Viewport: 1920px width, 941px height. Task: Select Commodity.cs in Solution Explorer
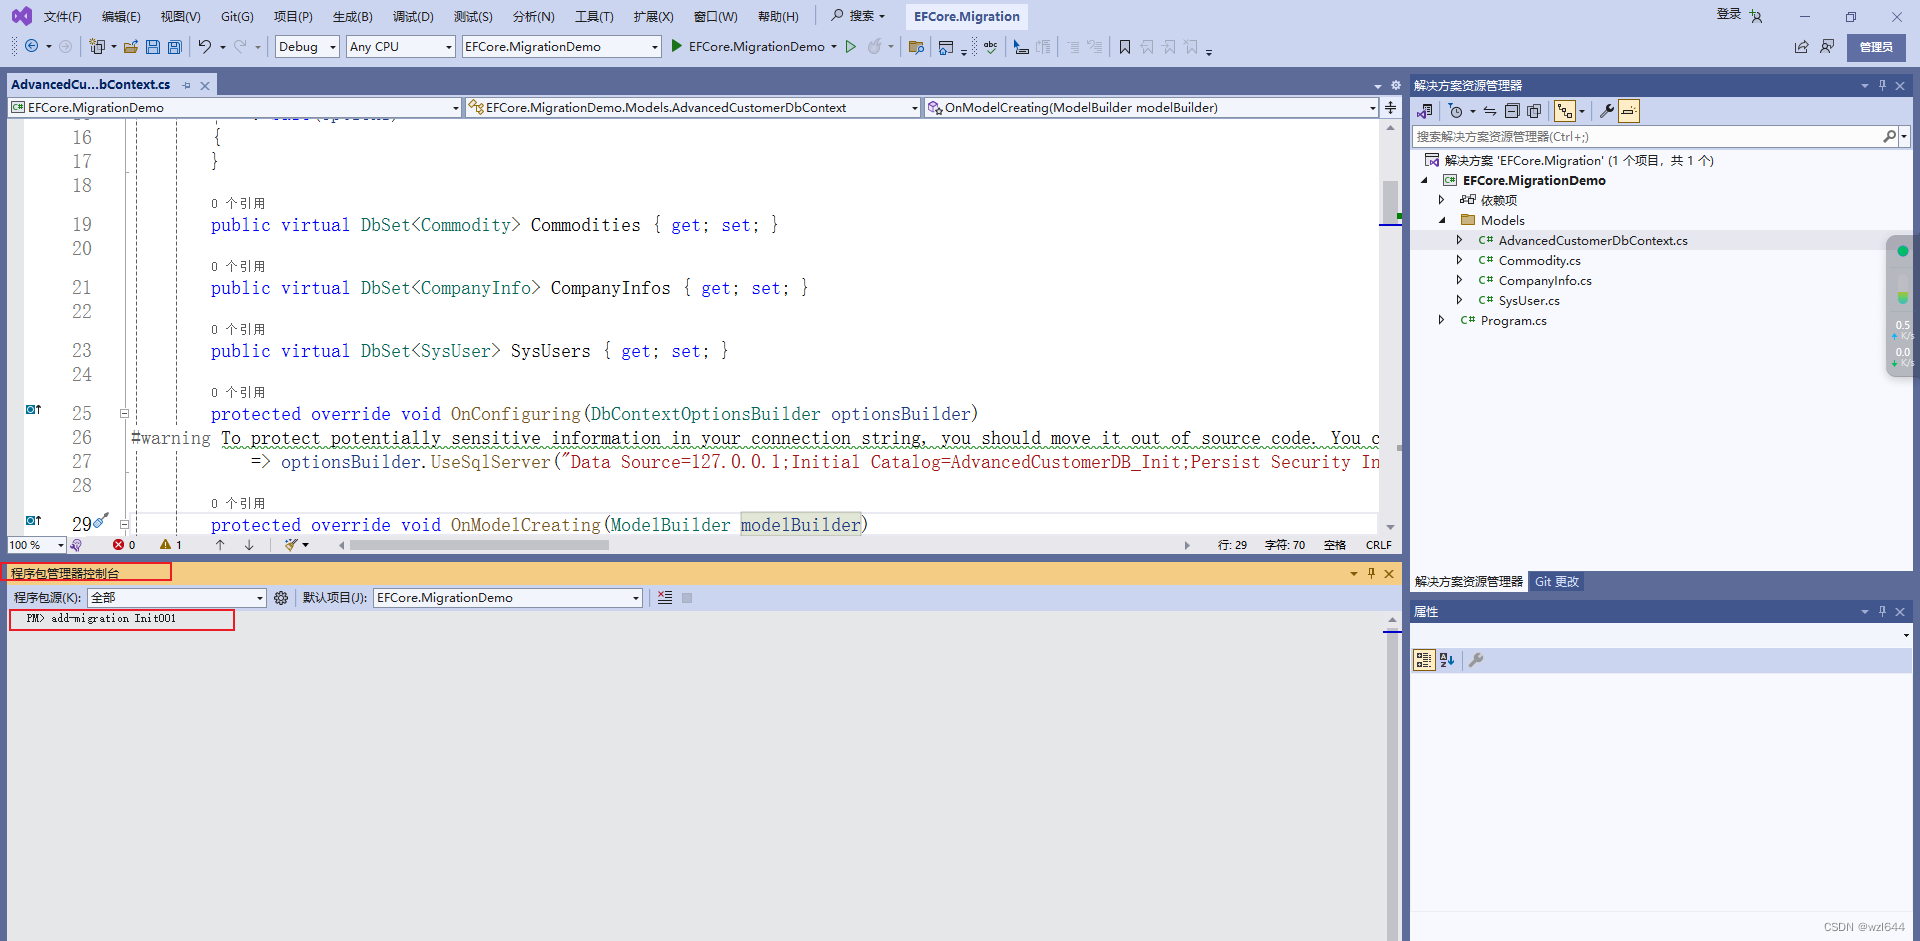pyautogui.click(x=1538, y=260)
